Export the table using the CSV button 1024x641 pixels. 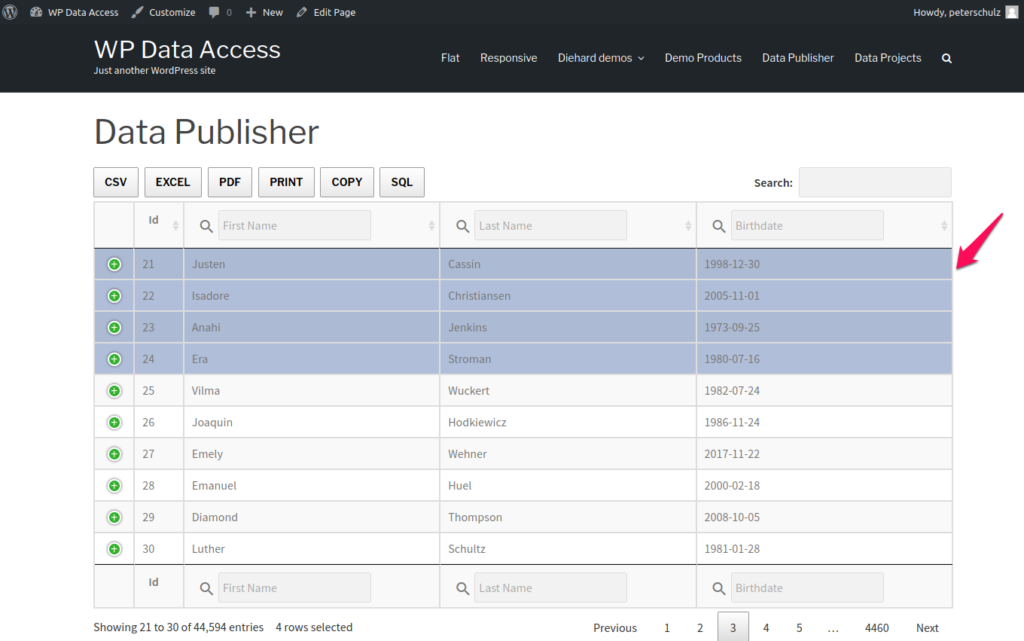click(115, 182)
